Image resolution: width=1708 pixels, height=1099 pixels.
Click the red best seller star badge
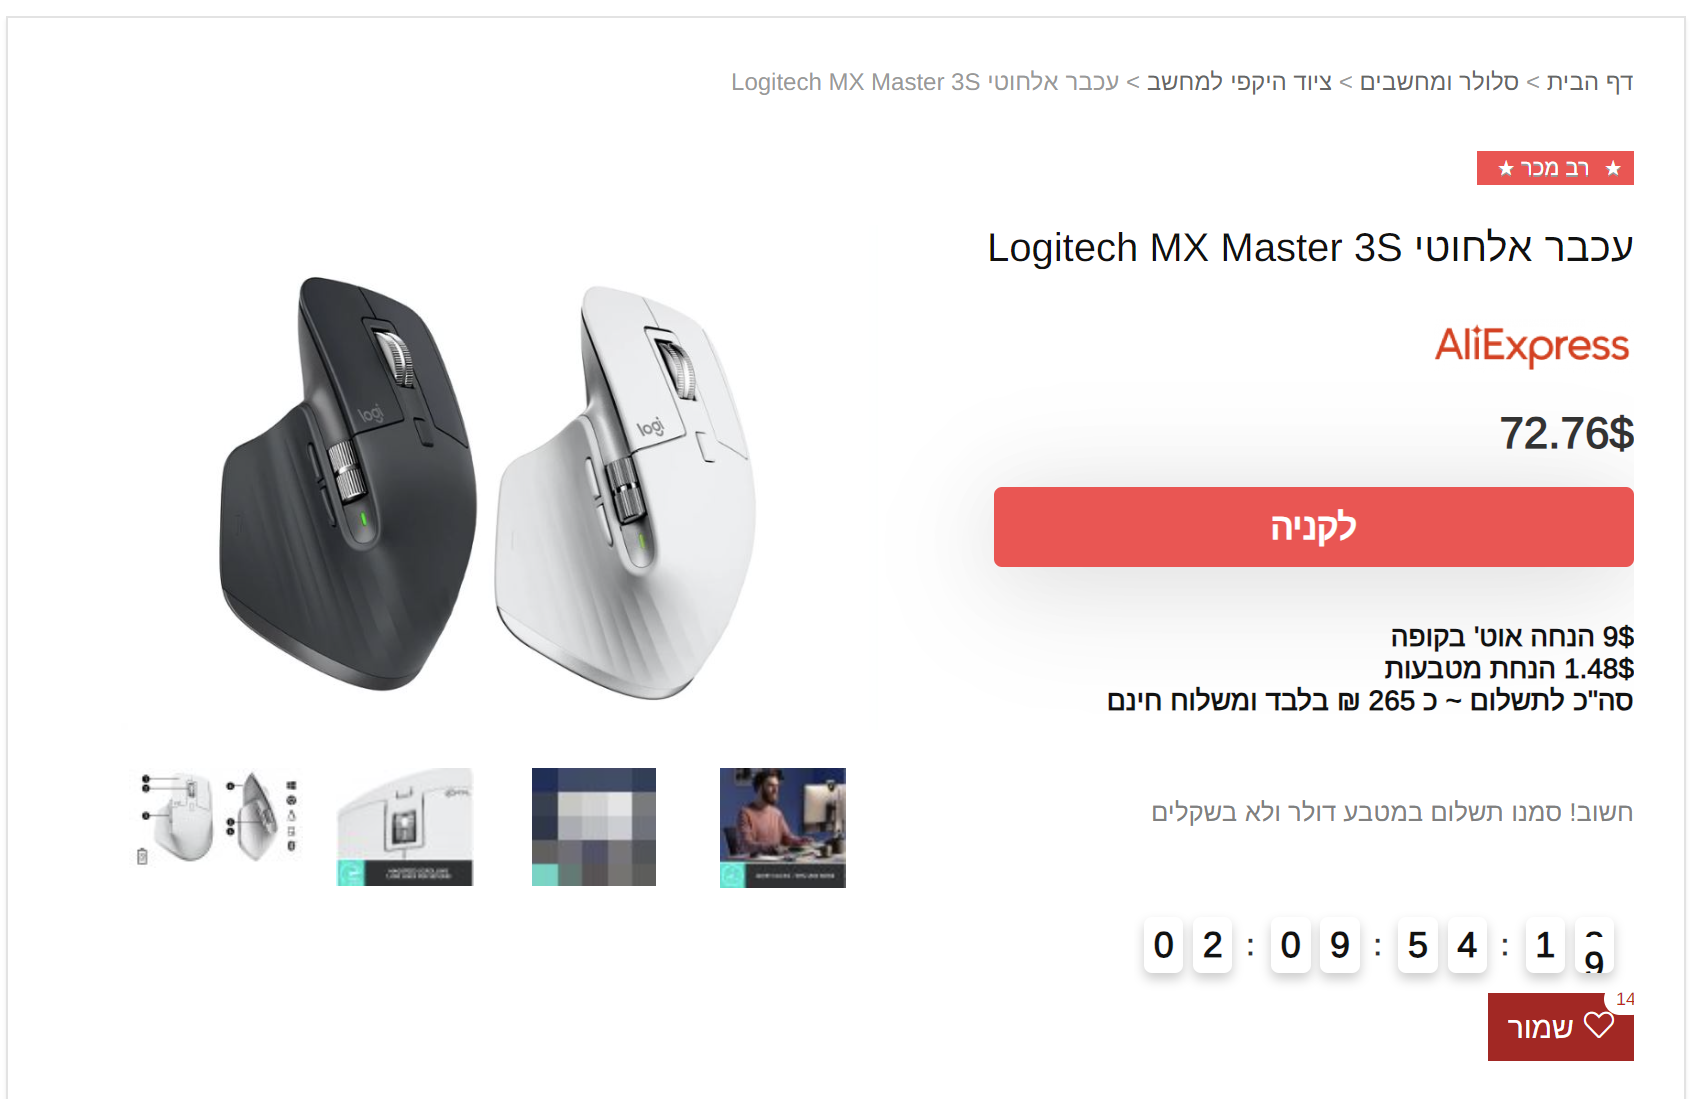[x=1555, y=168]
